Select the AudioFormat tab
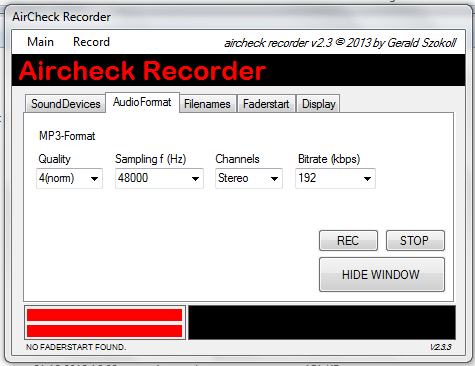 click(x=142, y=102)
